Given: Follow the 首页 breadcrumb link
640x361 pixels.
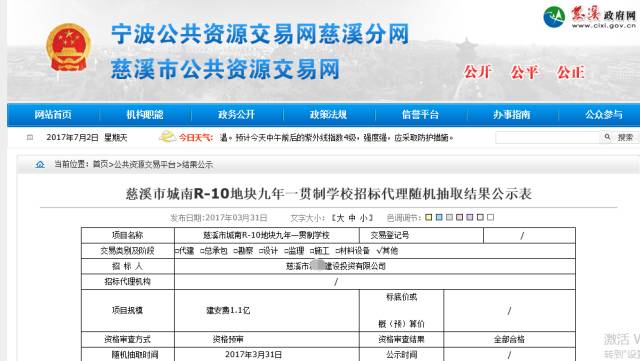Looking at the screenshot, I should coord(100,165).
